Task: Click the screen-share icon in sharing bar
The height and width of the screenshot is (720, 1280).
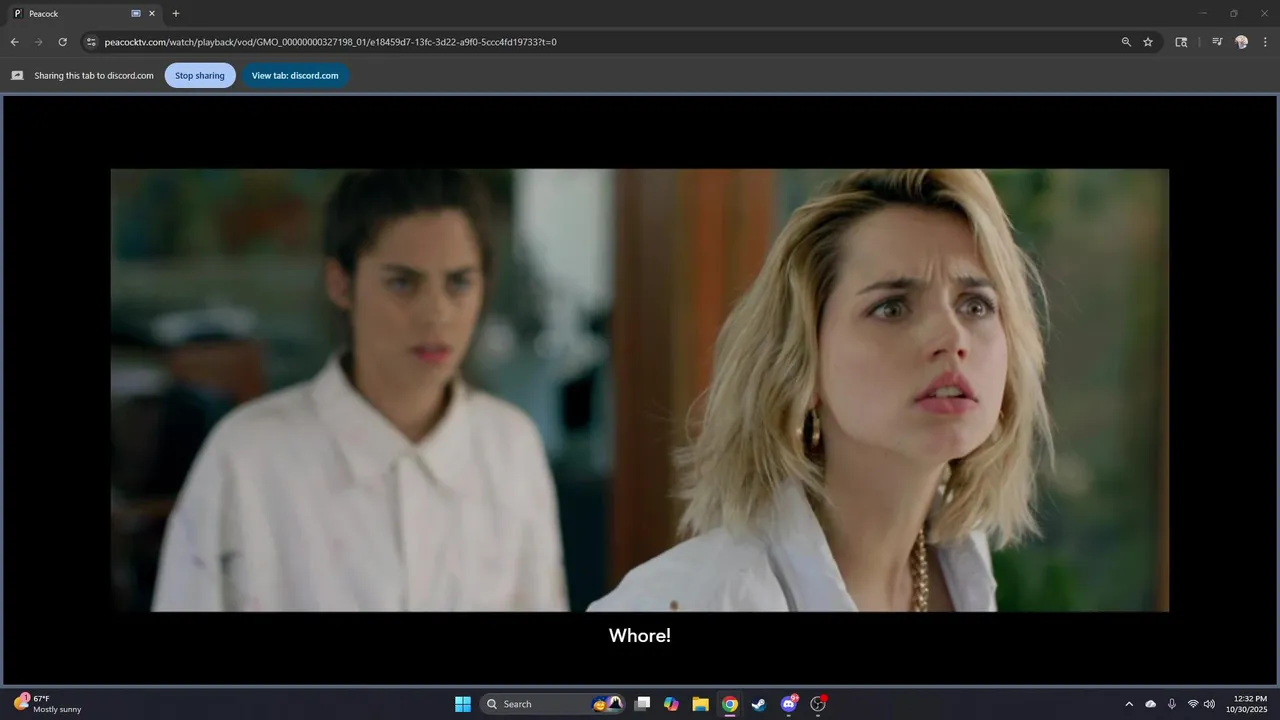Action: click(17, 75)
